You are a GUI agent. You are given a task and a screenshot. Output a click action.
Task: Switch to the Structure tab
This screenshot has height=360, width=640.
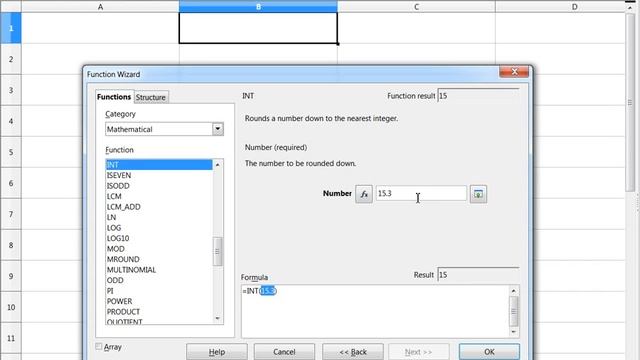point(151,97)
